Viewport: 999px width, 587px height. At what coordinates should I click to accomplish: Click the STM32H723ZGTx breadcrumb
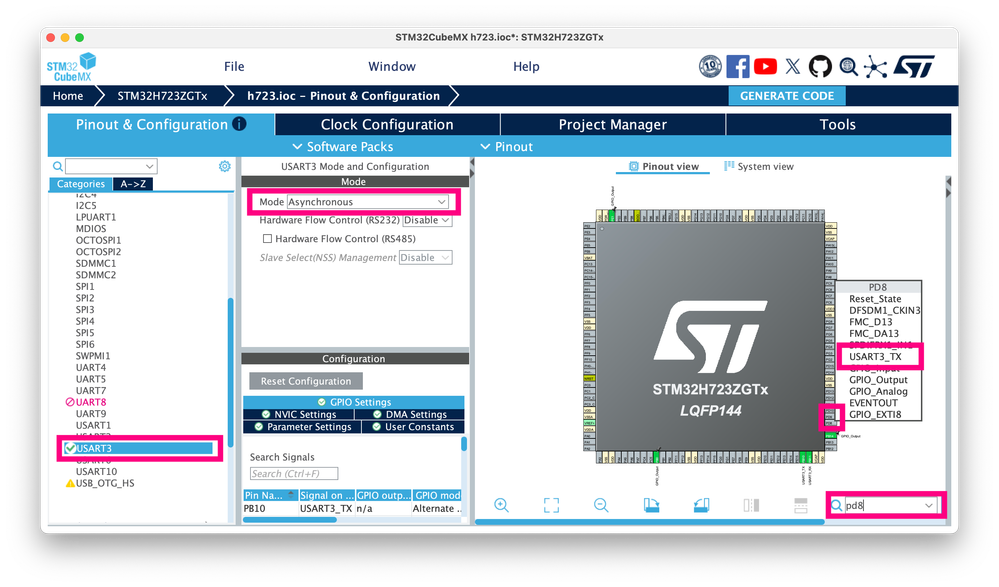click(162, 96)
